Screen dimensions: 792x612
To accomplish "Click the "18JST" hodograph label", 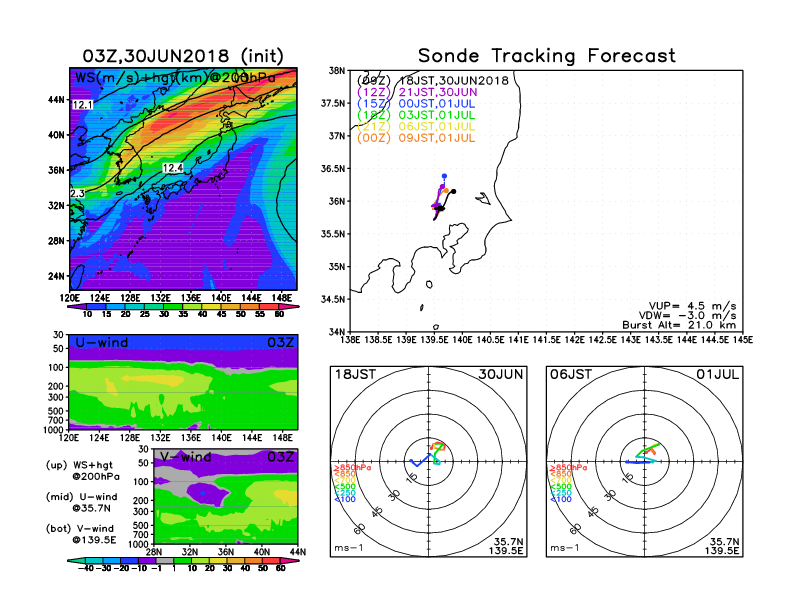I will [355, 374].
